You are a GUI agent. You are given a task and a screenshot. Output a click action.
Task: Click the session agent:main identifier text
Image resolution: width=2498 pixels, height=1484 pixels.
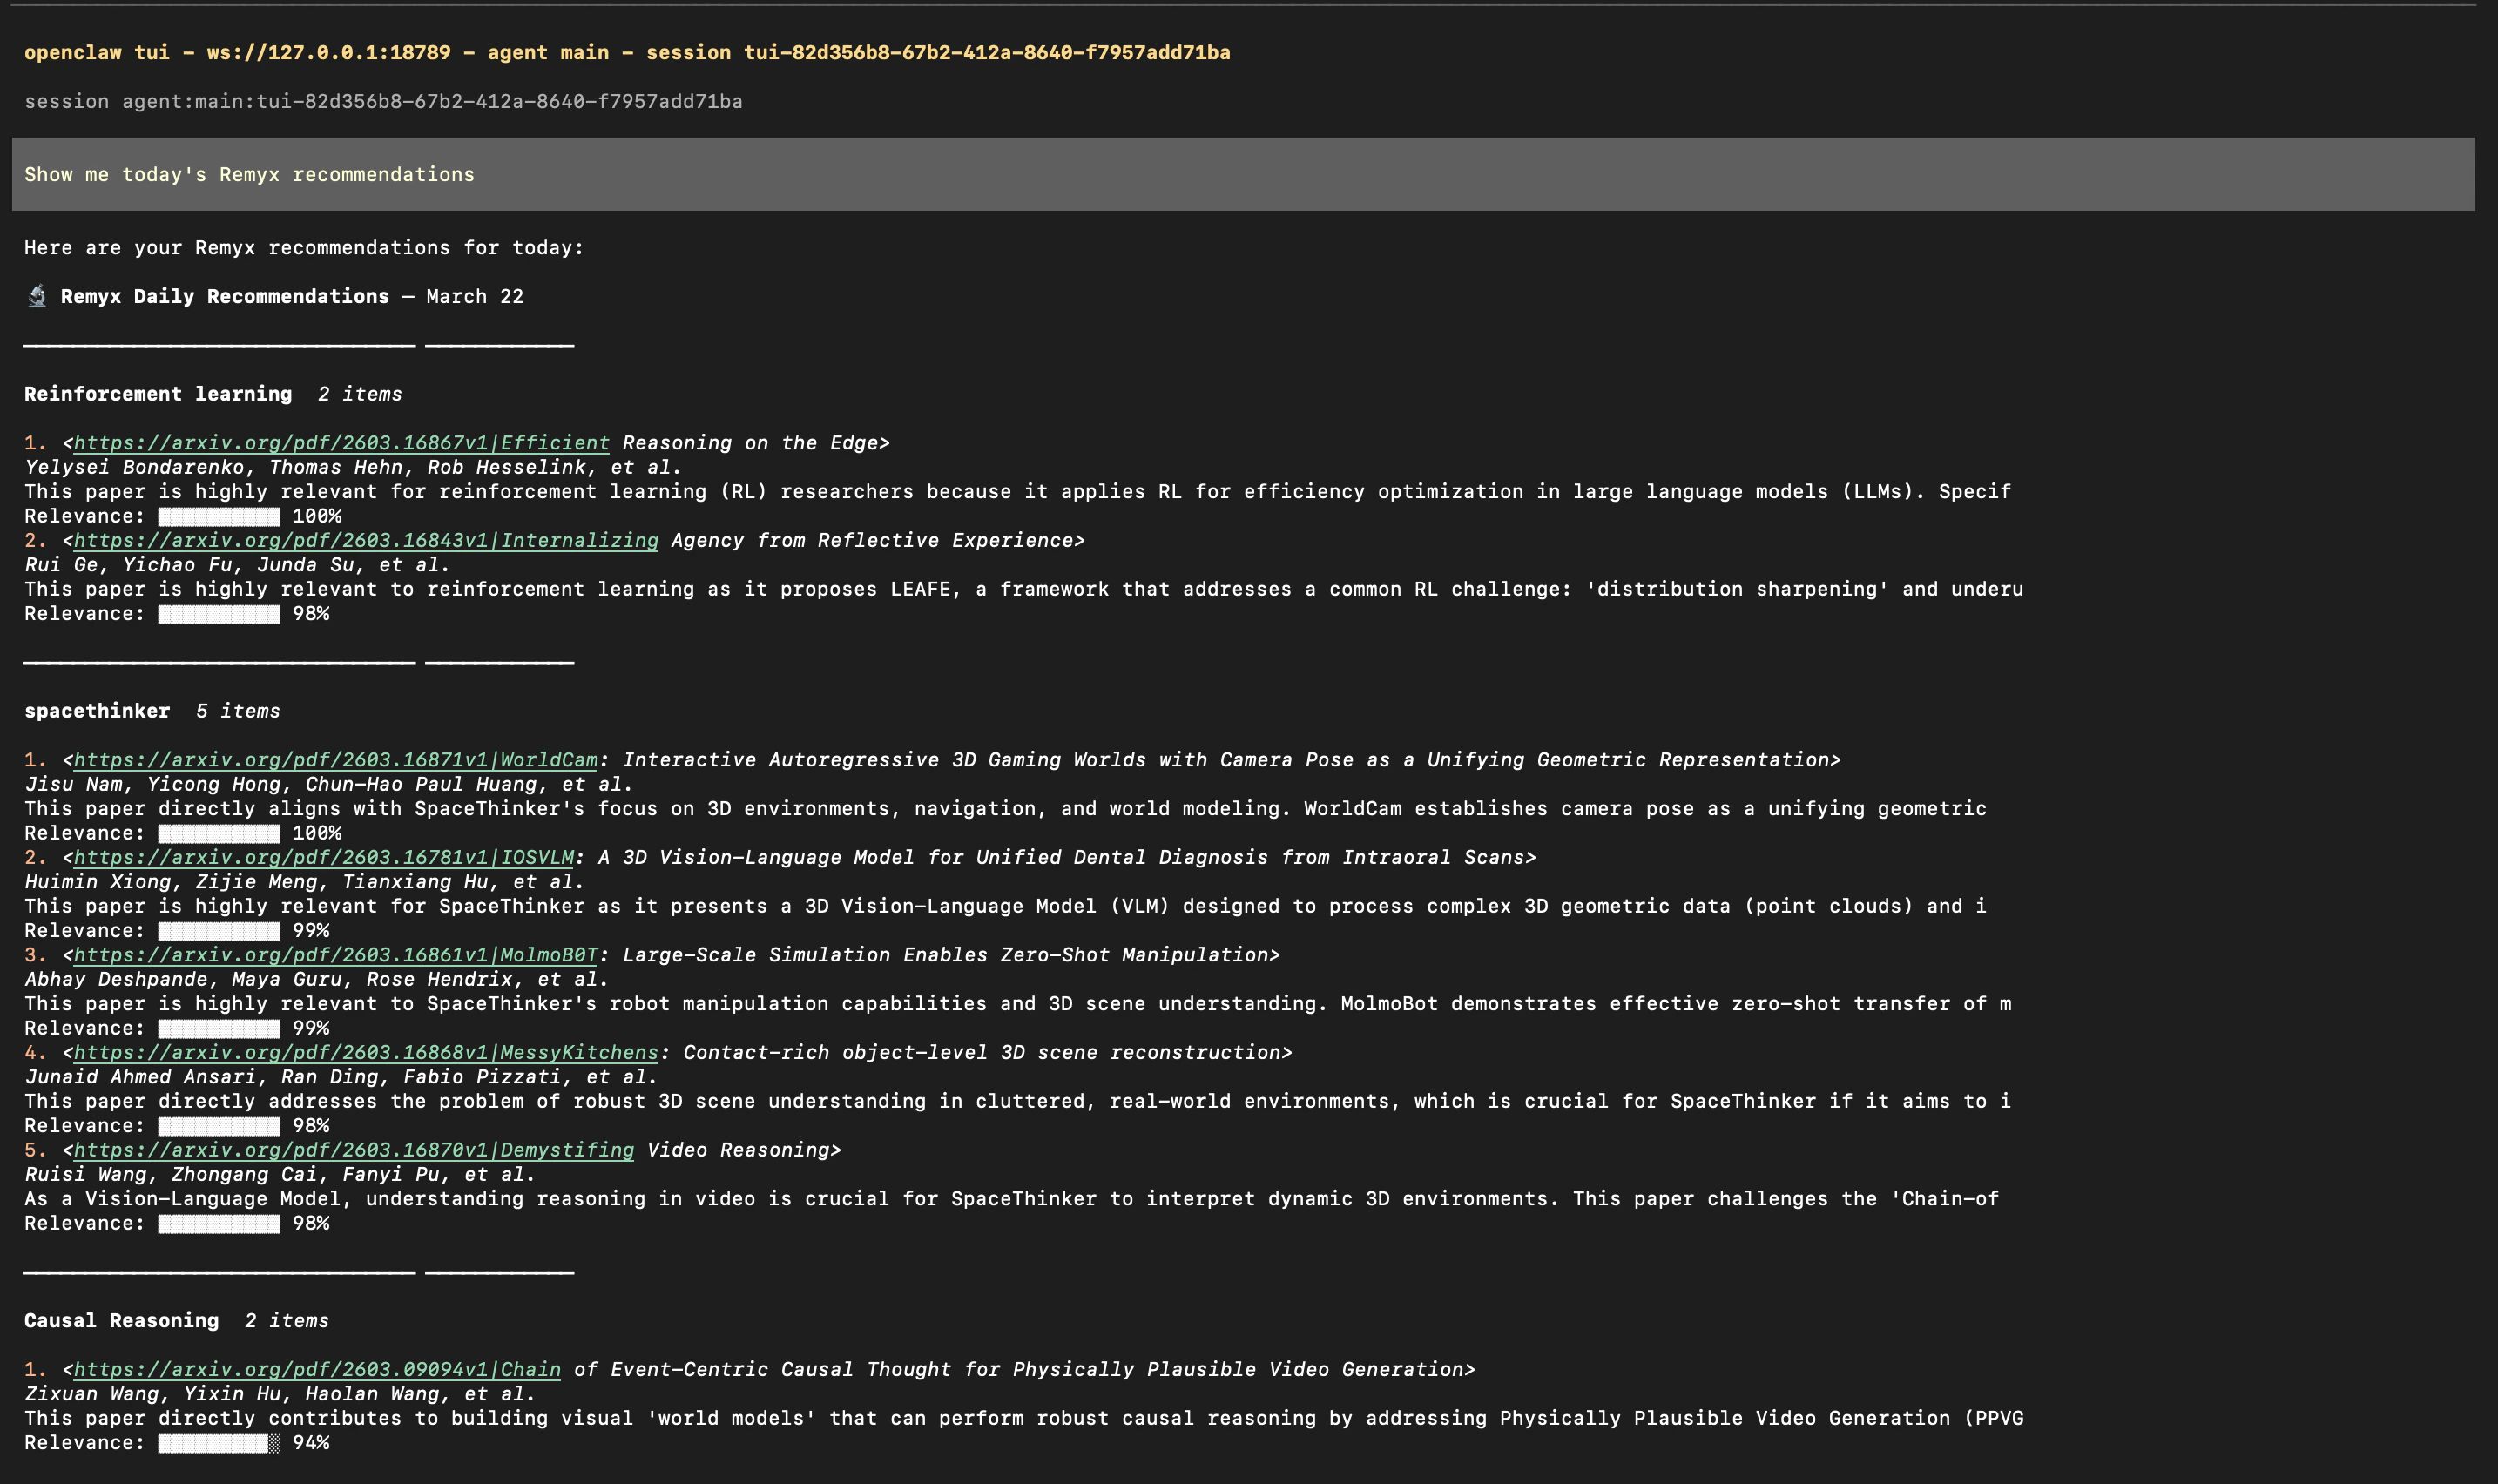pyautogui.click(x=384, y=101)
